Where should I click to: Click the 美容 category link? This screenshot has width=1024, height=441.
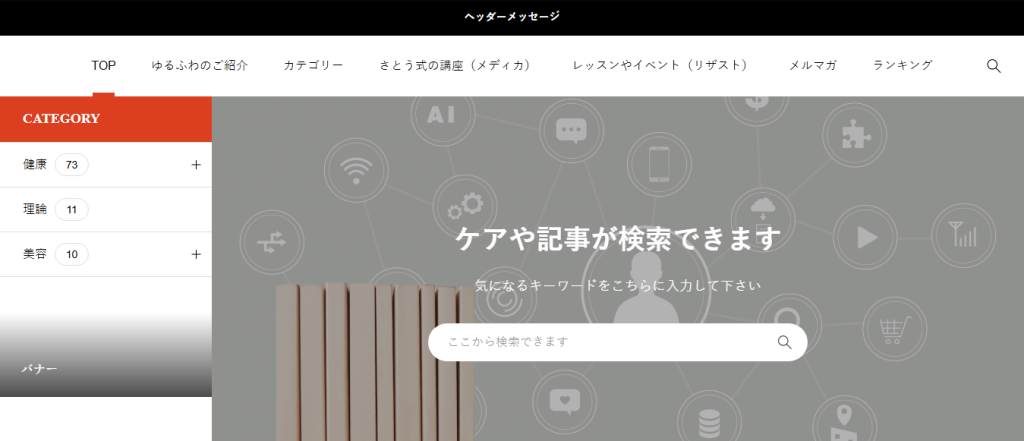pyautogui.click(x=35, y=255)
